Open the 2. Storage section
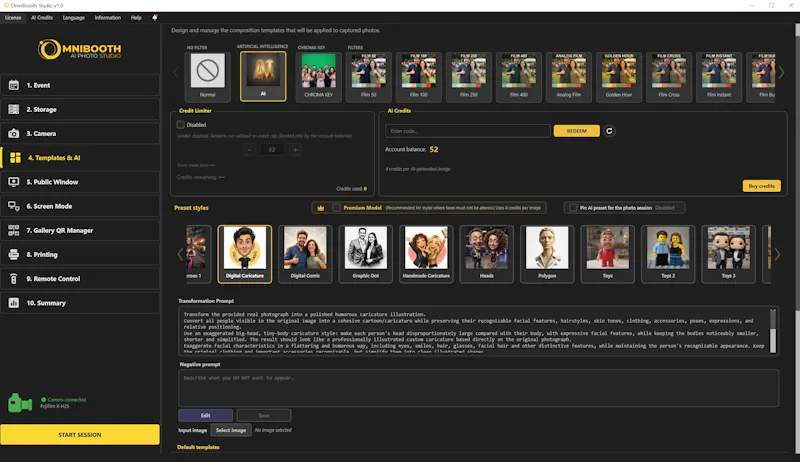 point(80,109)
